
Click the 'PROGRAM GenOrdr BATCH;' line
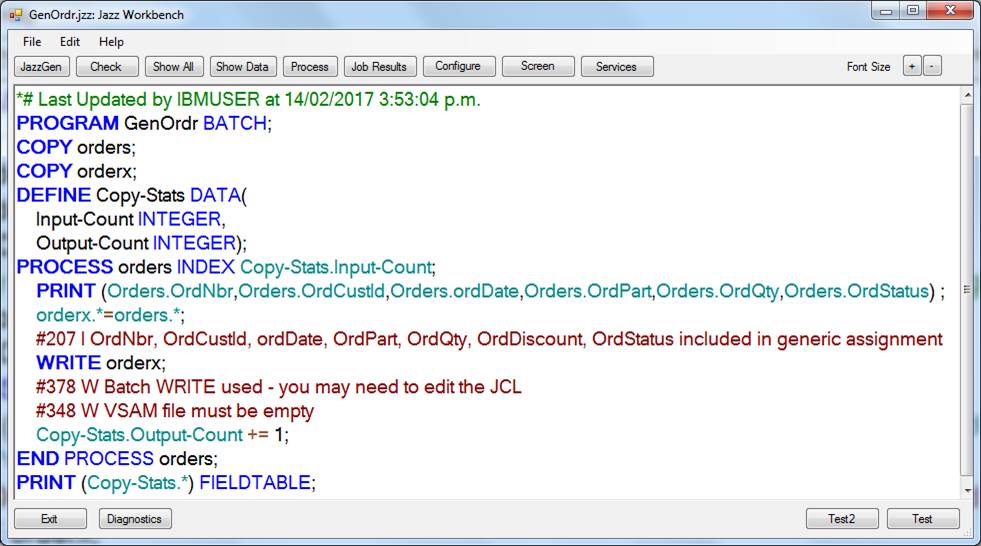click(x=145, y=123)
